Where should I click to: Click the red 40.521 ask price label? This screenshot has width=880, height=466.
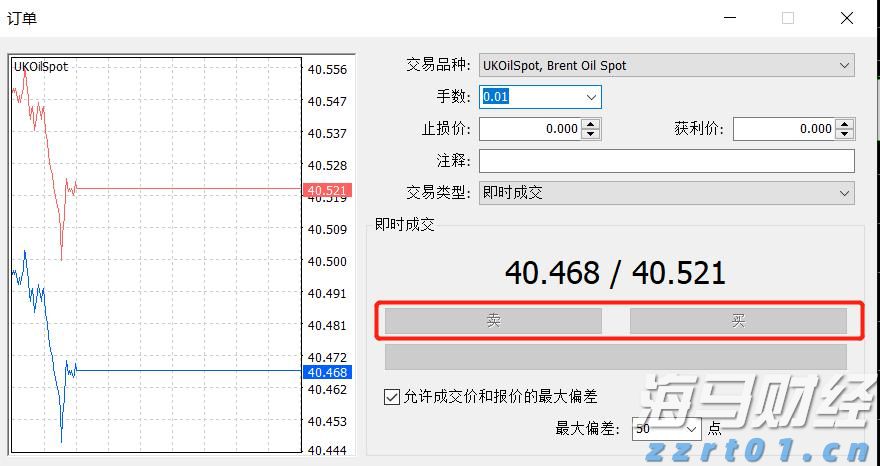coord(327,190)
